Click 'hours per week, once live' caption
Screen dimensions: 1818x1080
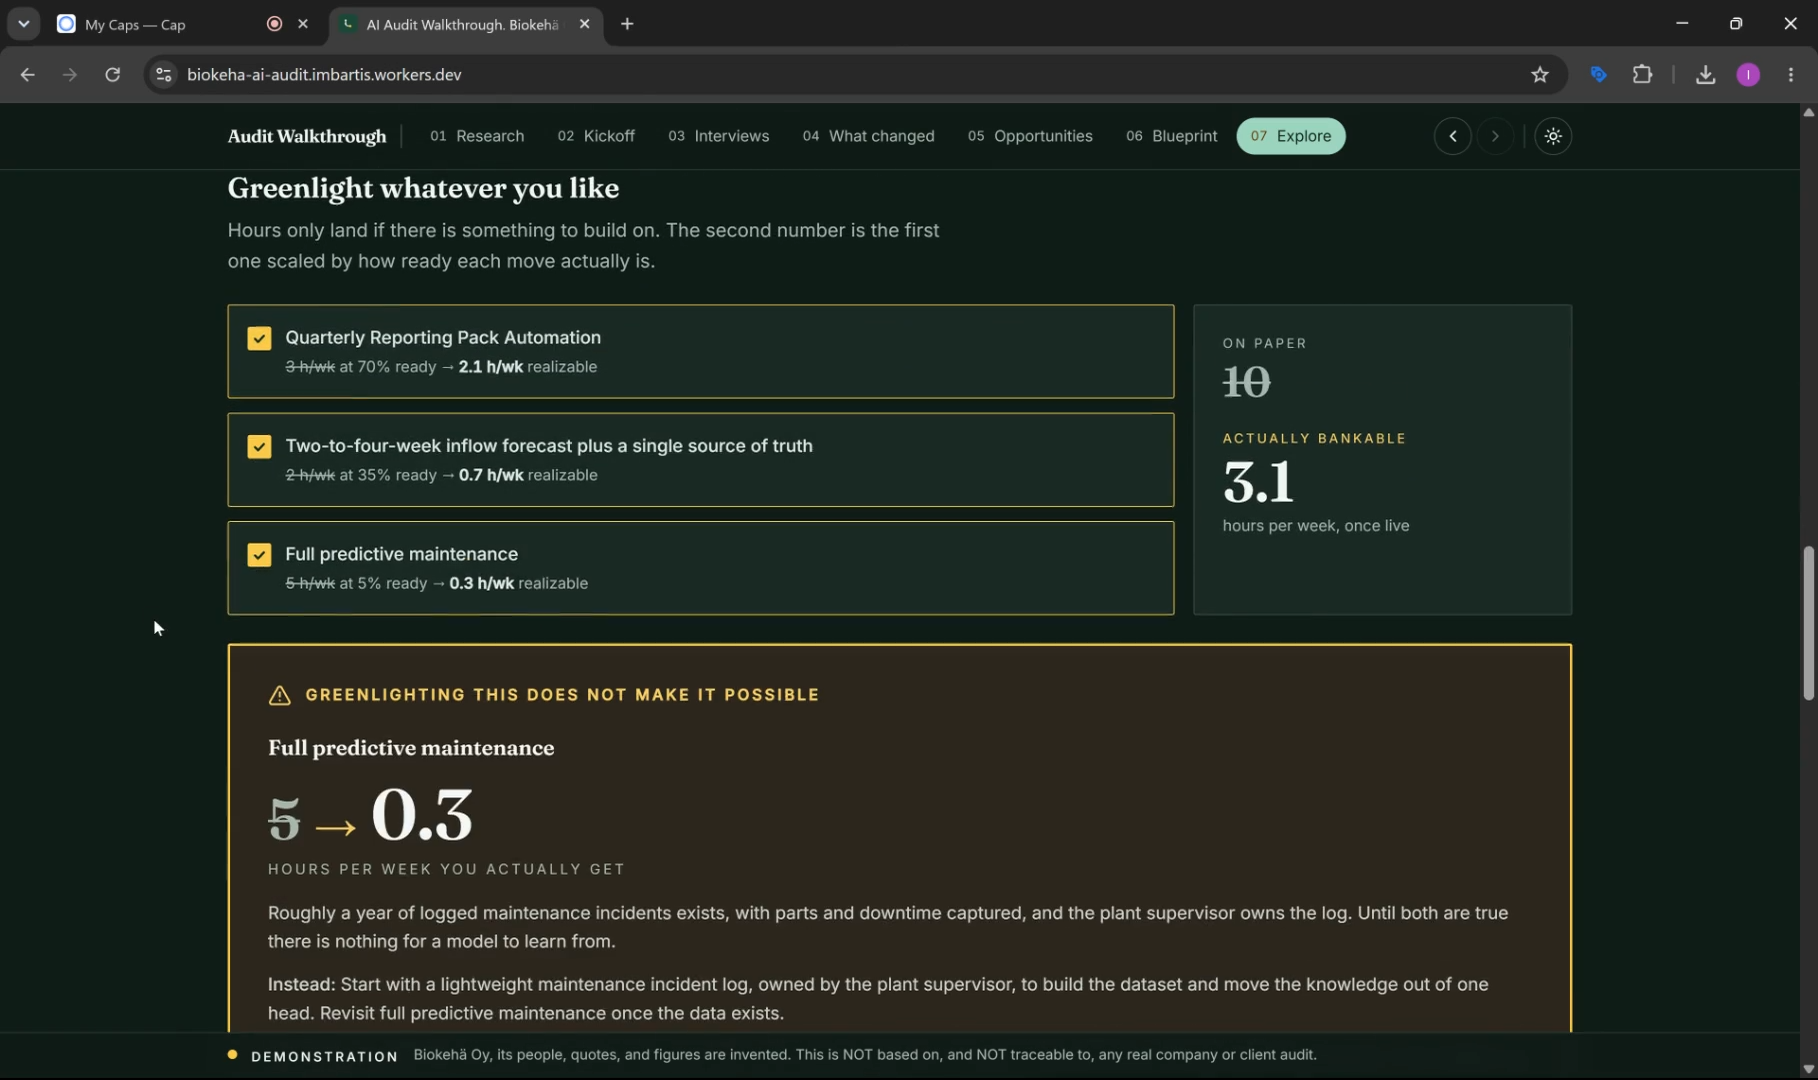point(1315,526)
